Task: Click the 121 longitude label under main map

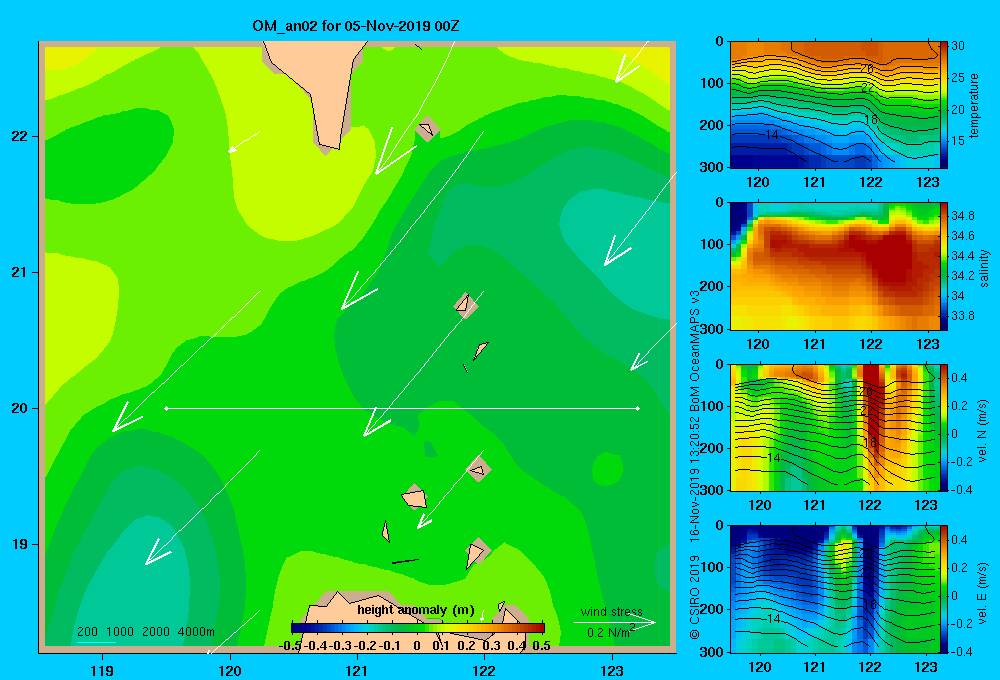Action: 357,670
